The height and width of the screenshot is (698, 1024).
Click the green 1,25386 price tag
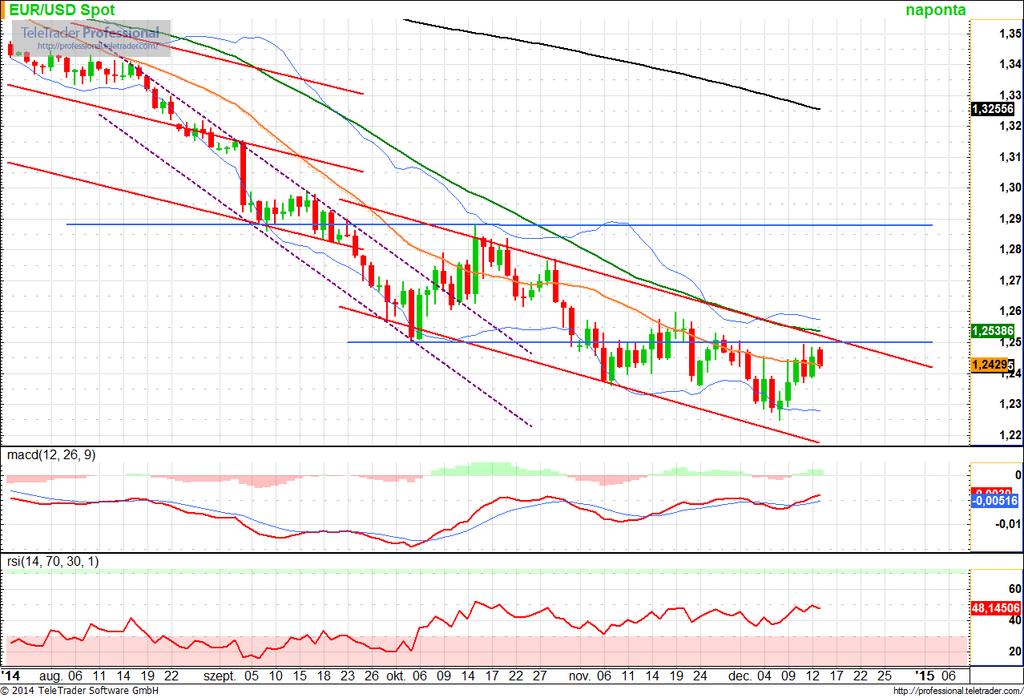993,331
